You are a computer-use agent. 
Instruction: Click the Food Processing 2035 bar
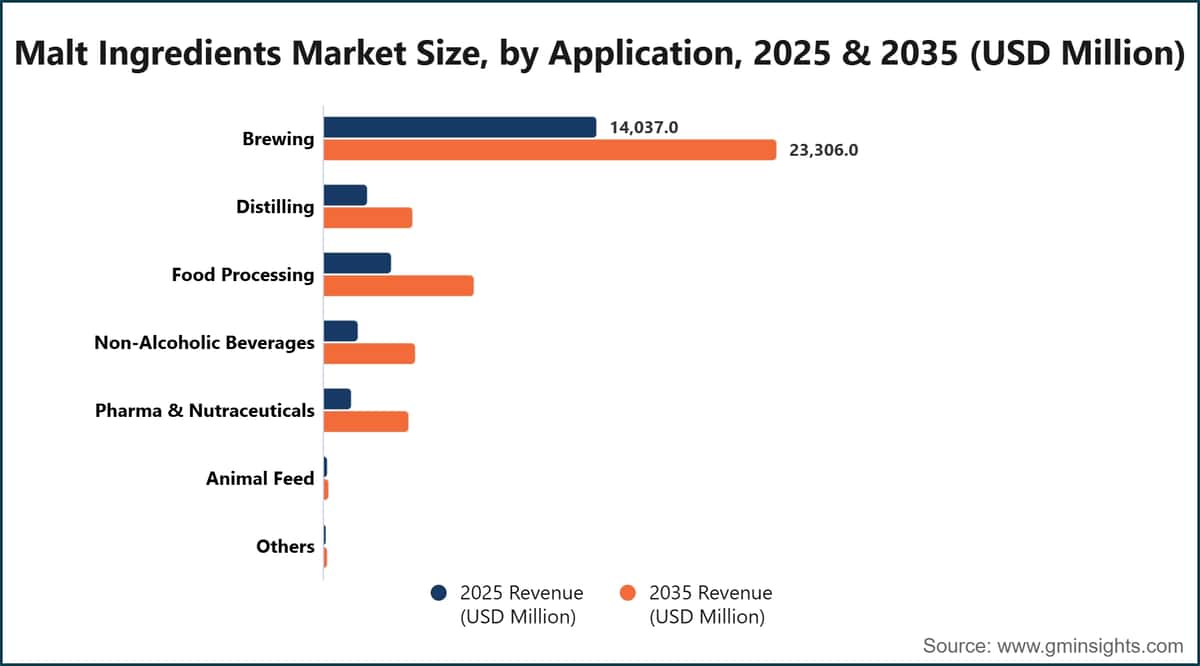coord(399,285)
